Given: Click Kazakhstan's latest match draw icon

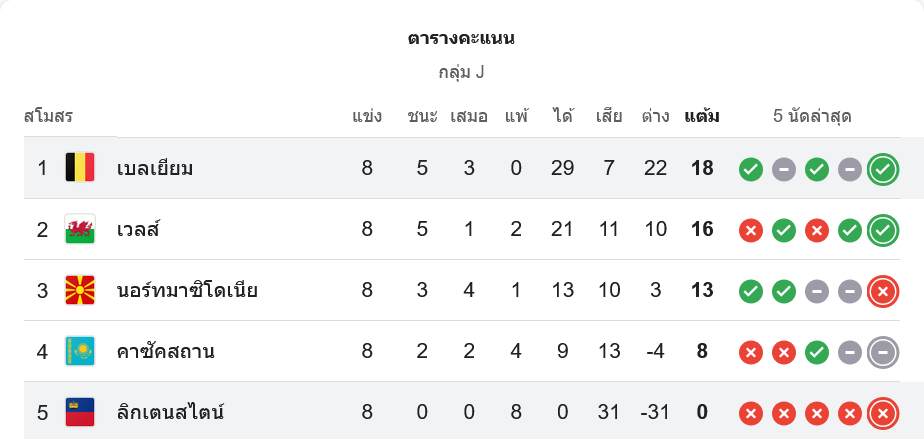Looking at the screenshot, I should [882, 352].
